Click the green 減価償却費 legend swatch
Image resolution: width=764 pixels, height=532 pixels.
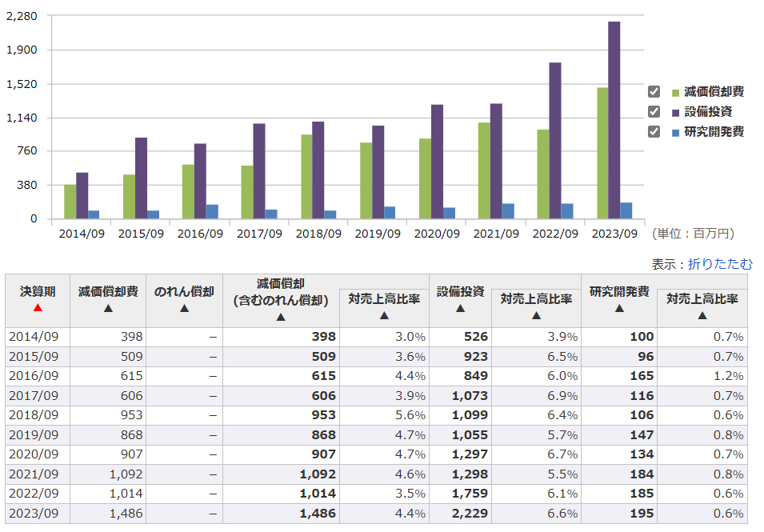(x=676, y=91)
